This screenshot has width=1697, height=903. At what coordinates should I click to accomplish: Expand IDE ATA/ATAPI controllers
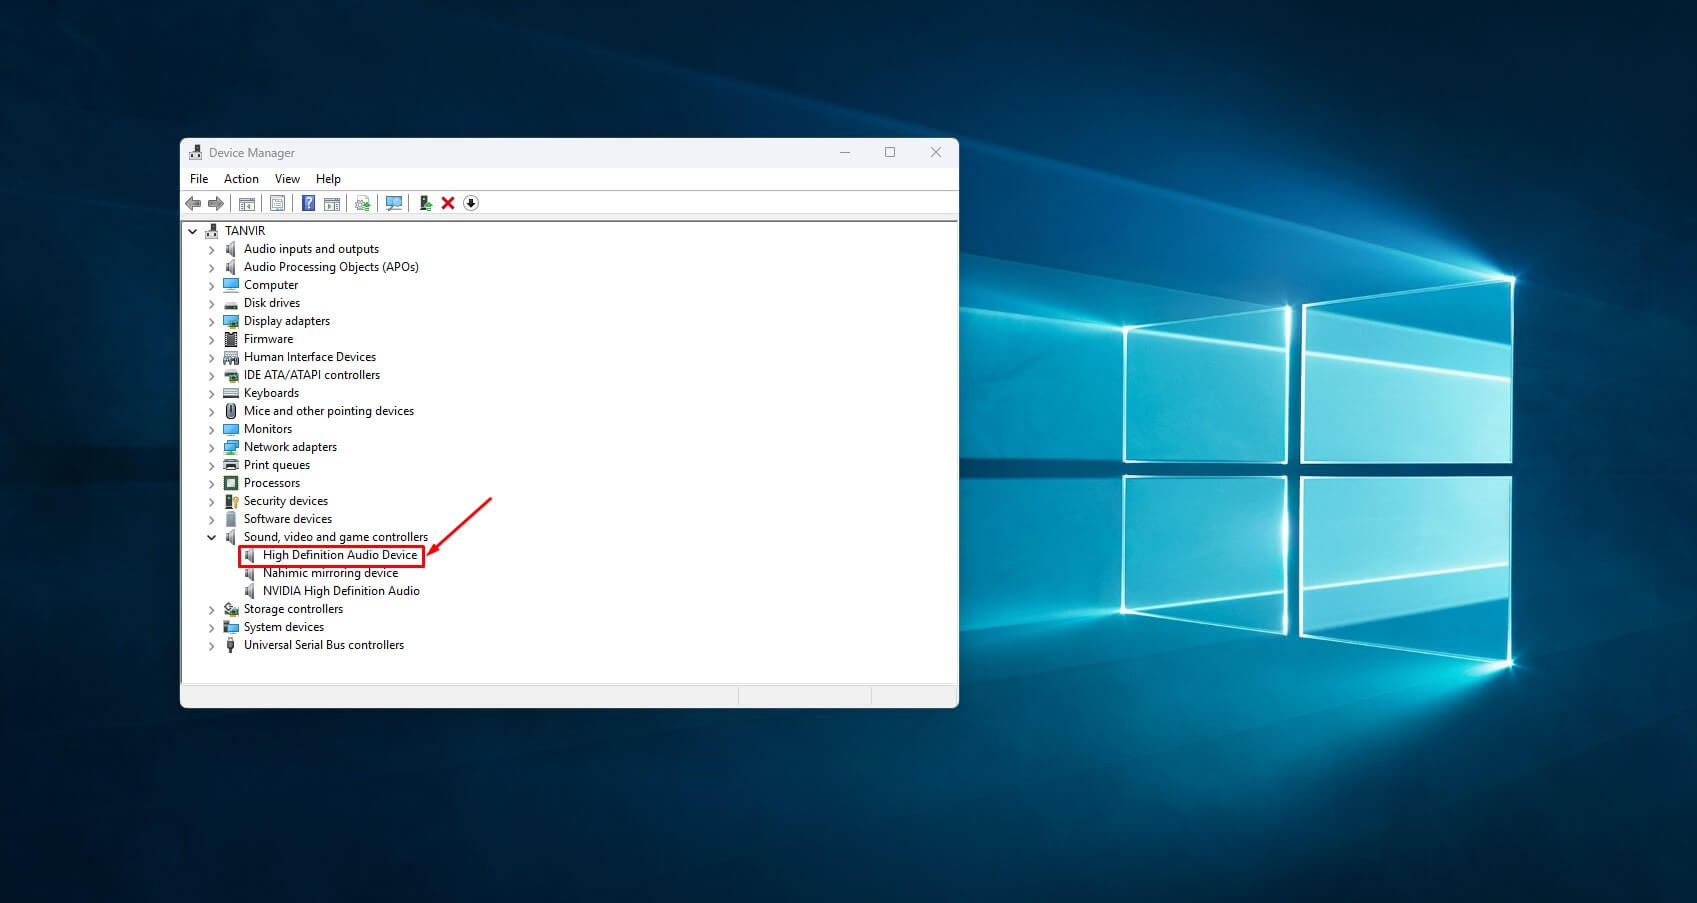pyautogui.click(x=212, y=375)
